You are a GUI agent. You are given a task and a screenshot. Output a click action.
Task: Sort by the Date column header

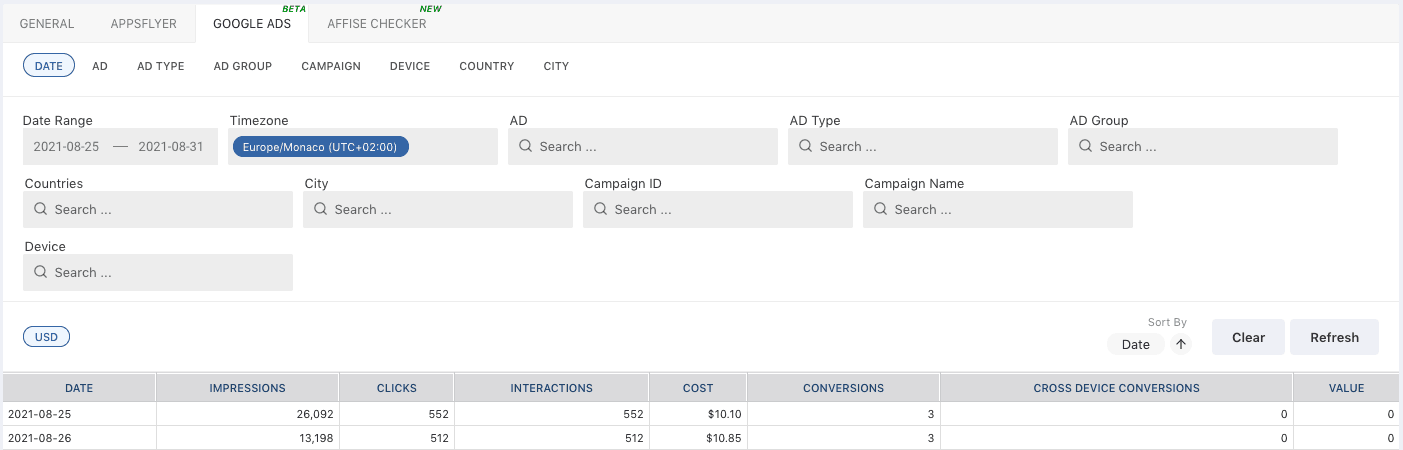click(79, 388)
